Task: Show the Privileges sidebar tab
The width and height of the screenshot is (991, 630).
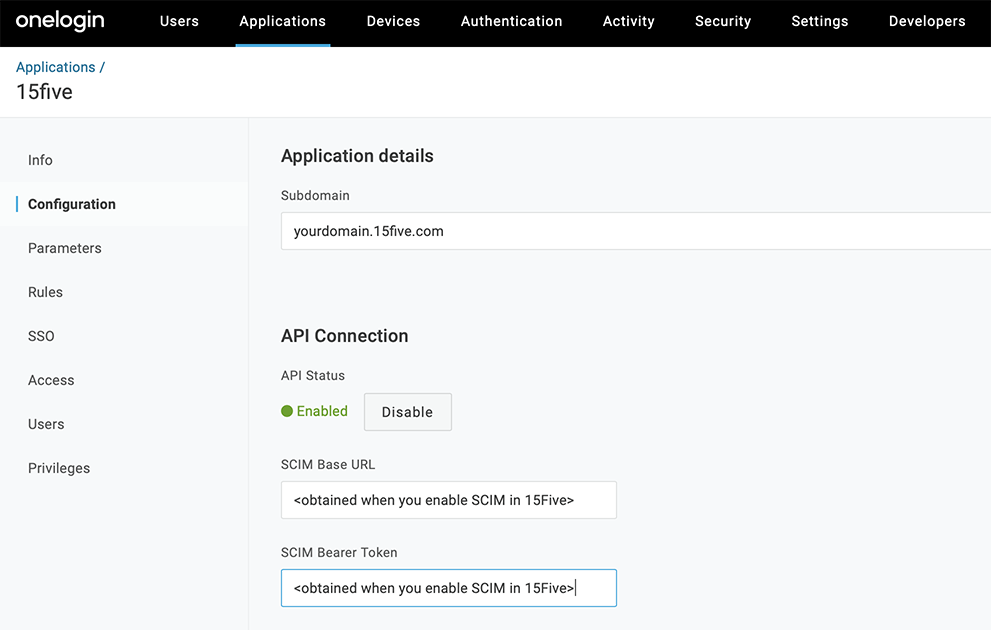Action: click(x=59, y=468)
